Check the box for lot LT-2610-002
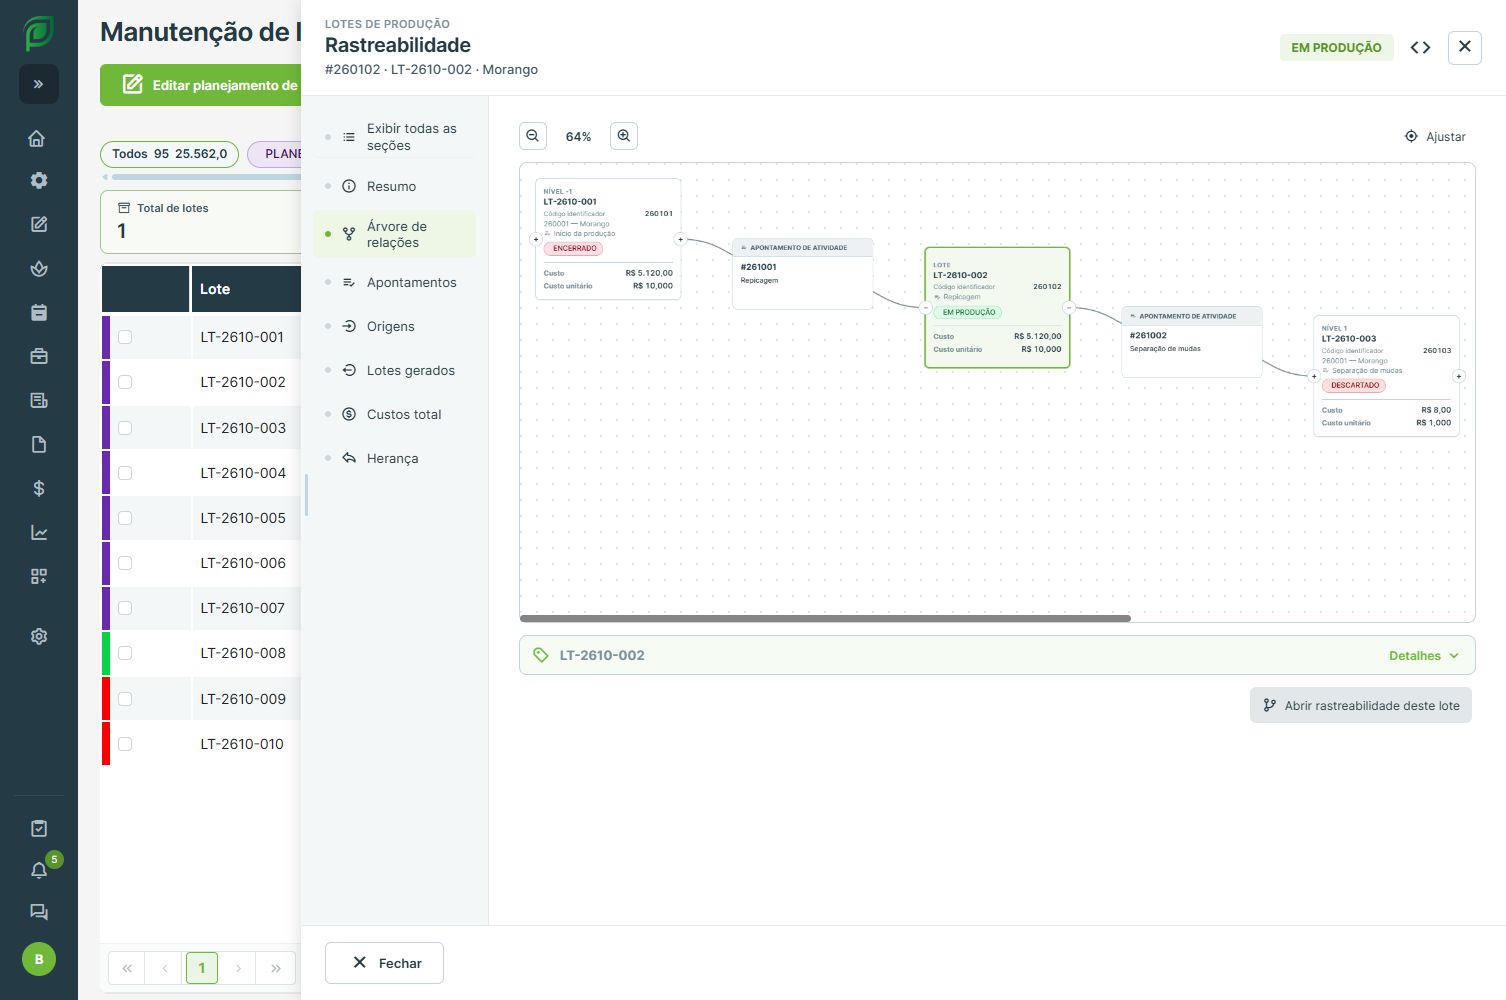 tap(125, 382)
